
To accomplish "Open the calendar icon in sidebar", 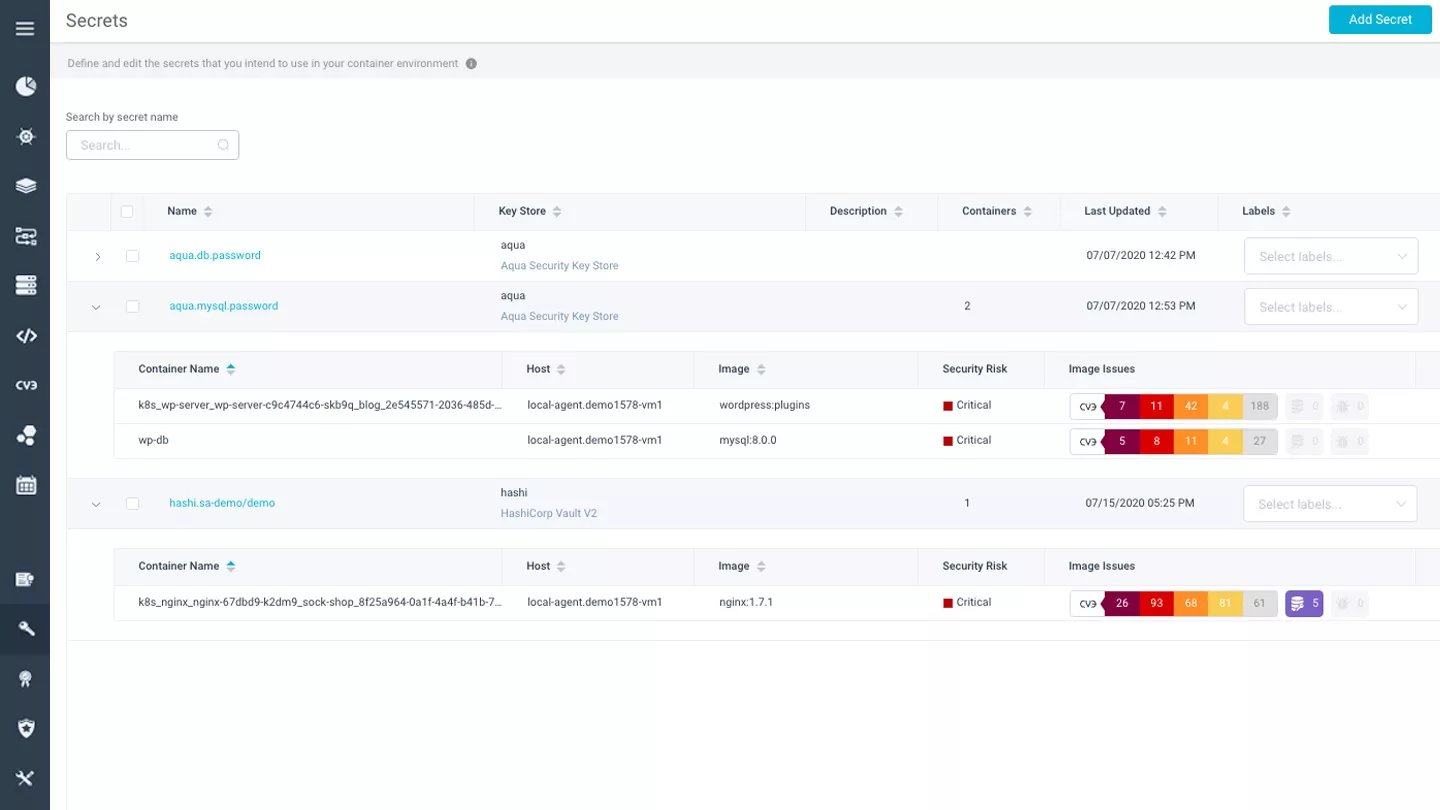I will pyautogui.click(x=26, y=486).
